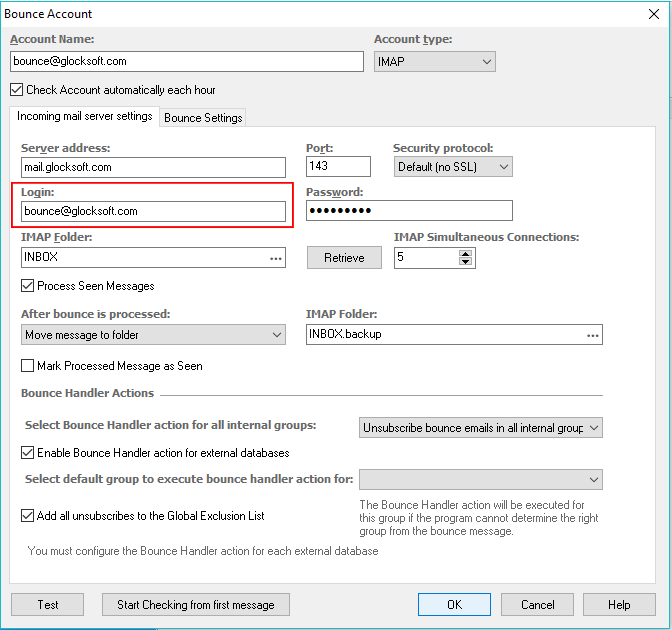The height and width of the screenshot is (630, 672).
Task: Click the Test button
Action: click(x=48, y=605)
